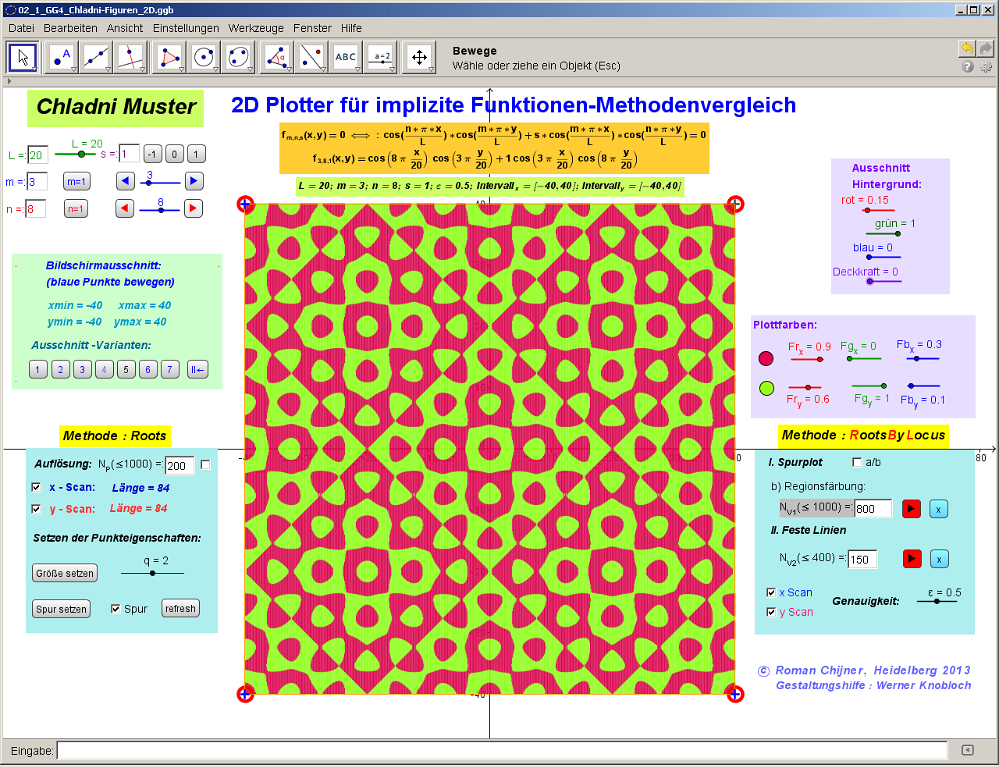Open the Ellipse tool dropdown arrow

point(251,69)
